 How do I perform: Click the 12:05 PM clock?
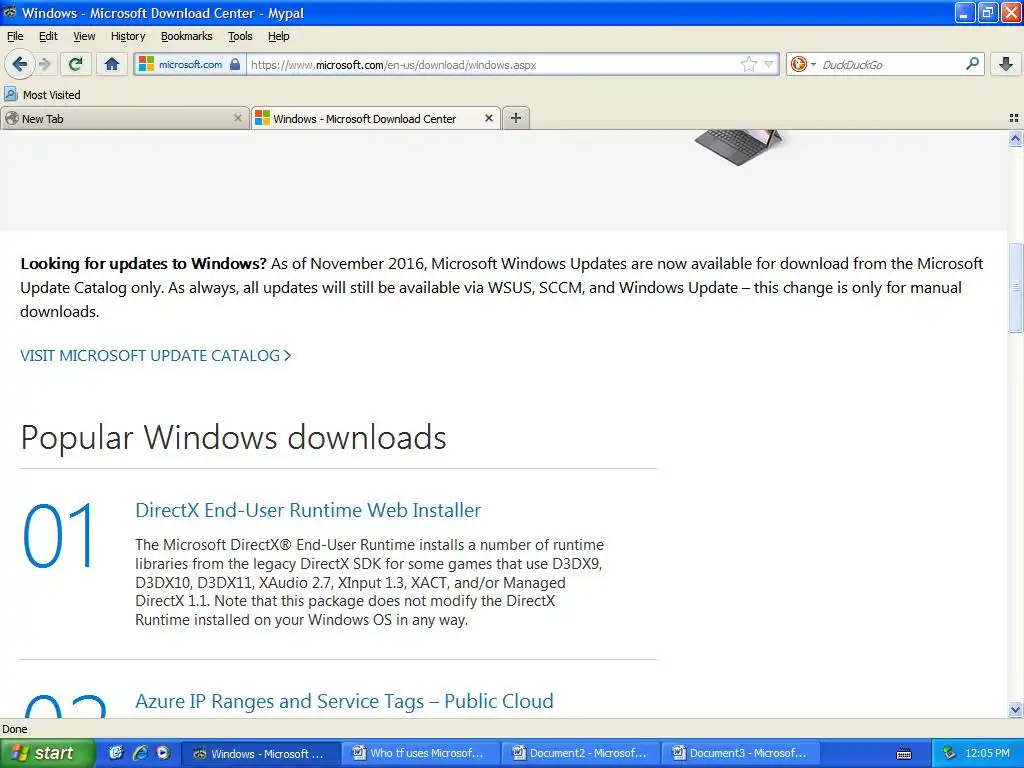click(987, 754)
